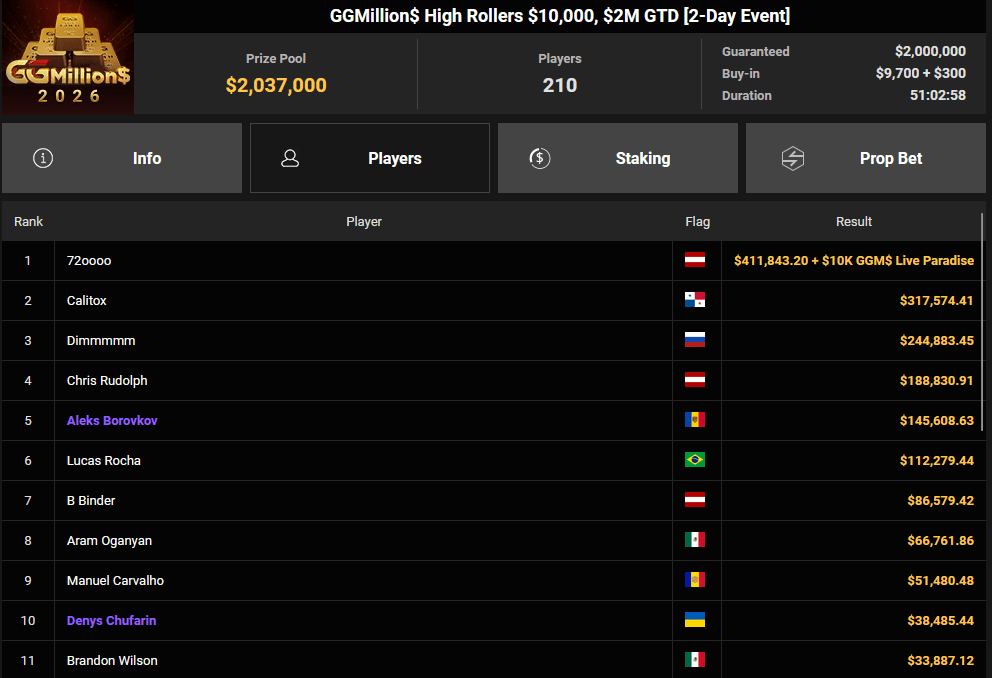The image size is (992, 678).
Task: Click the Player column header
Action: tap(364, 222)
